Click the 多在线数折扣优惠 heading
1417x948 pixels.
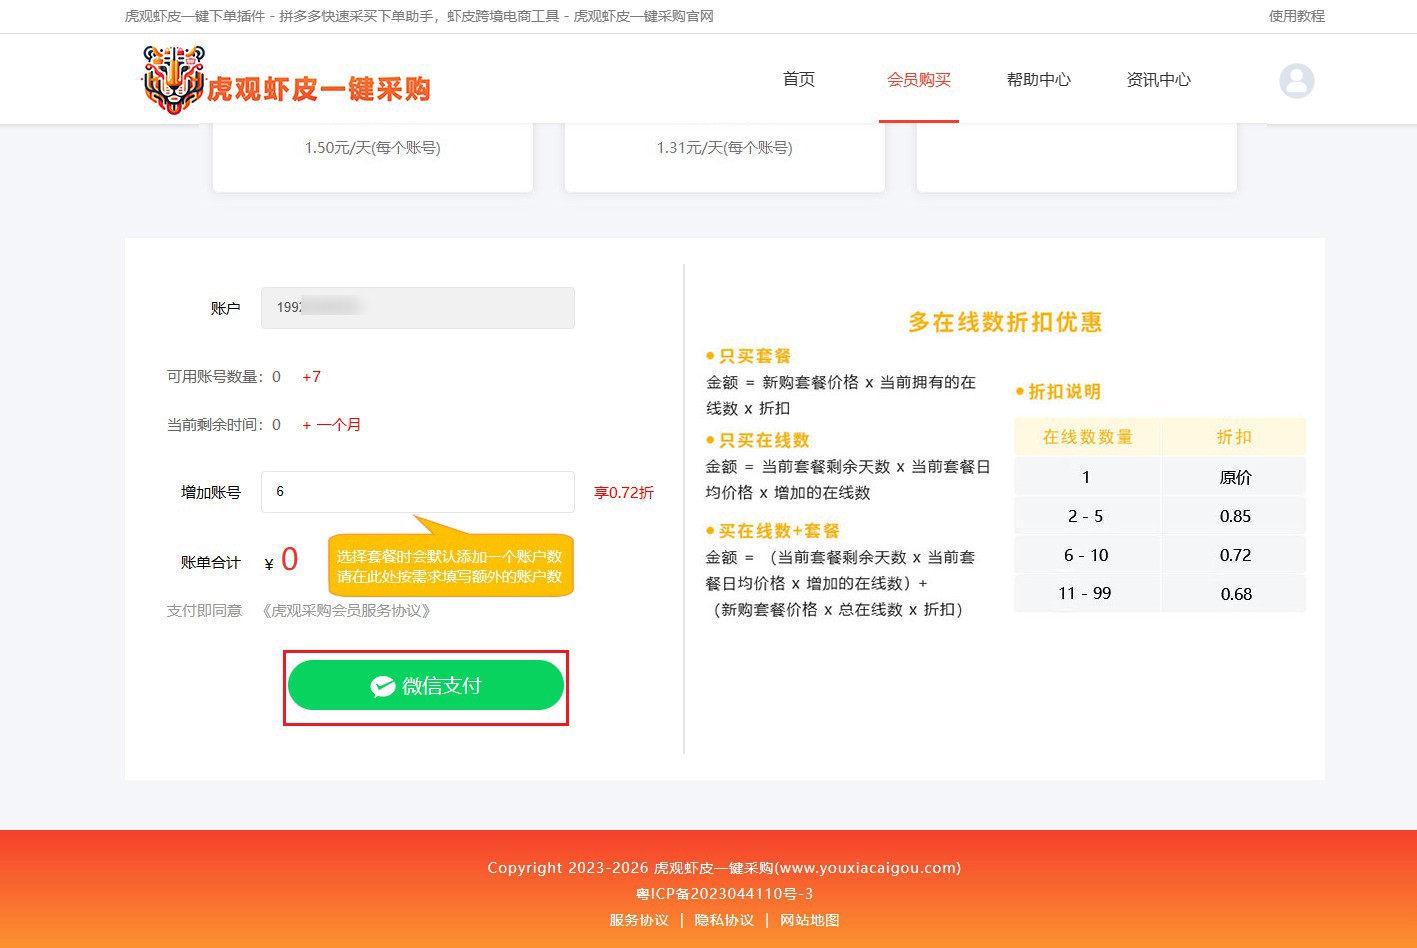pos(1005,322)
